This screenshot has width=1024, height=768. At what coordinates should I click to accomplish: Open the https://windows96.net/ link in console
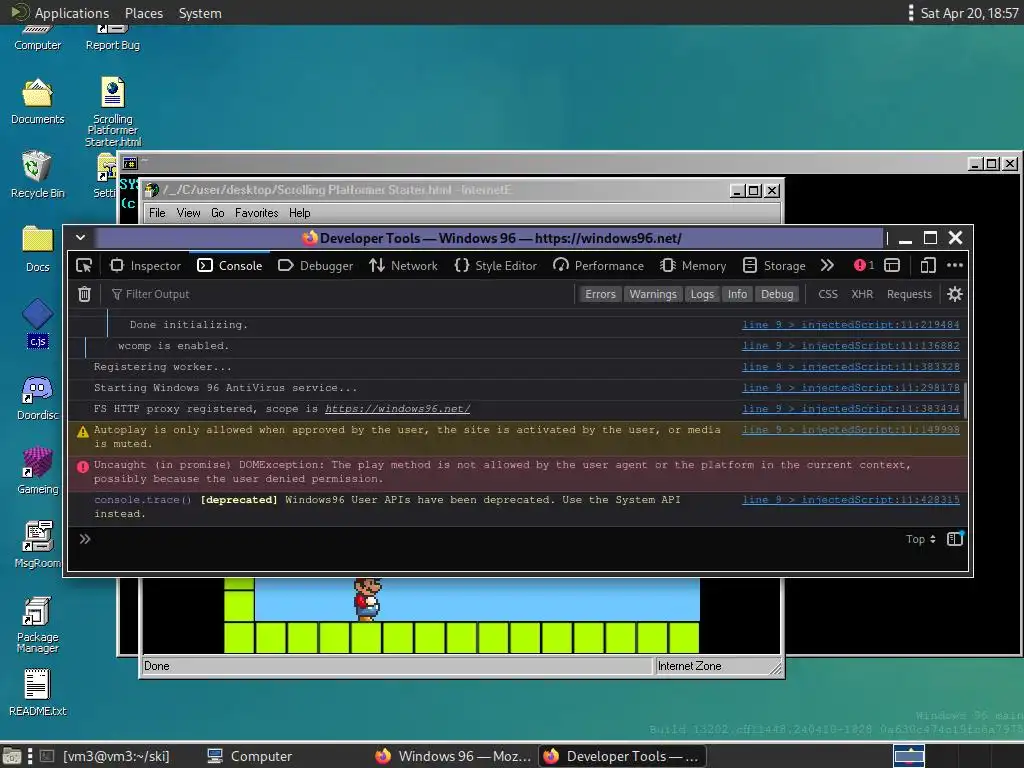[397, 409]
